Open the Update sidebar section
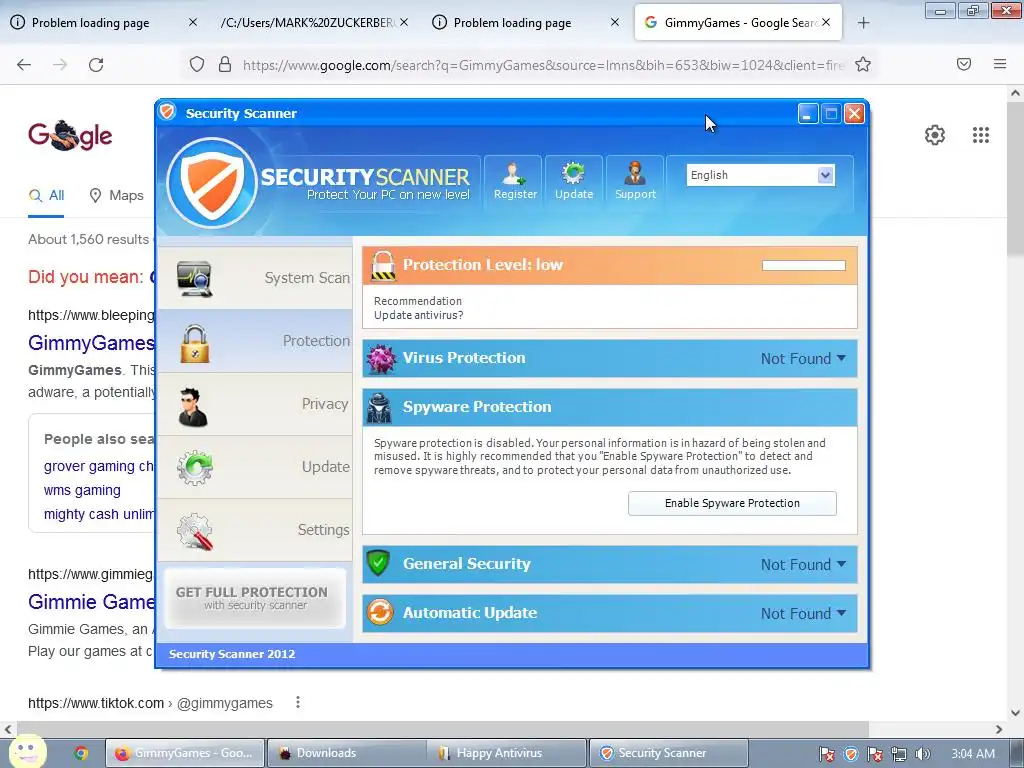 pos(255,467)
